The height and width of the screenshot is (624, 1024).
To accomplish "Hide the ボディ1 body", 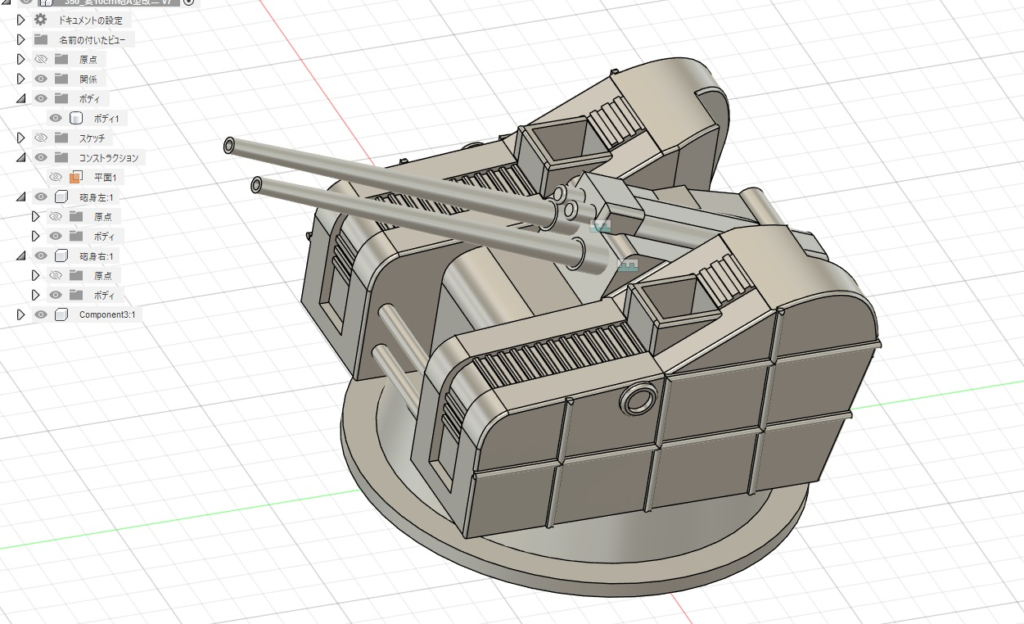I will tap(57, 118).
